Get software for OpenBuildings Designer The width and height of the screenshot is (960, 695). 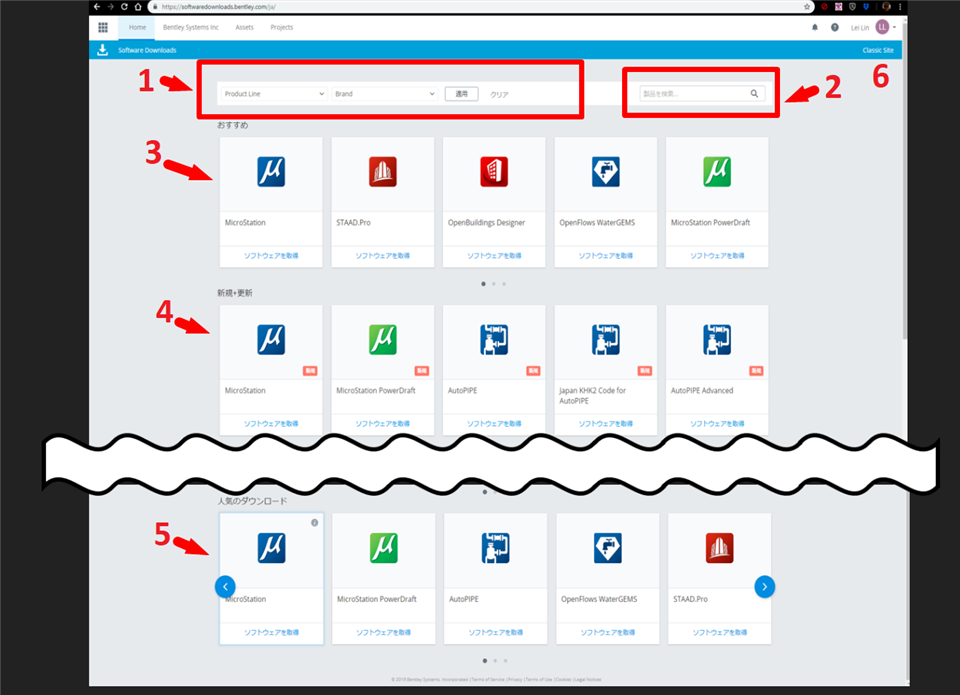[494, 256]
